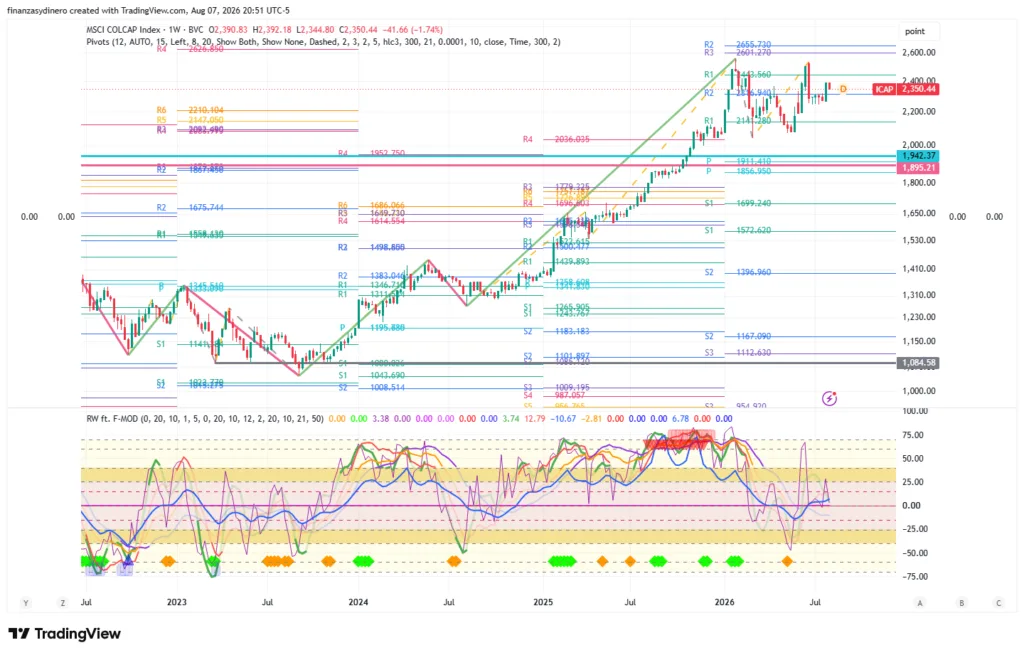Click the 2024 label on the time axis

click(358, 602)
